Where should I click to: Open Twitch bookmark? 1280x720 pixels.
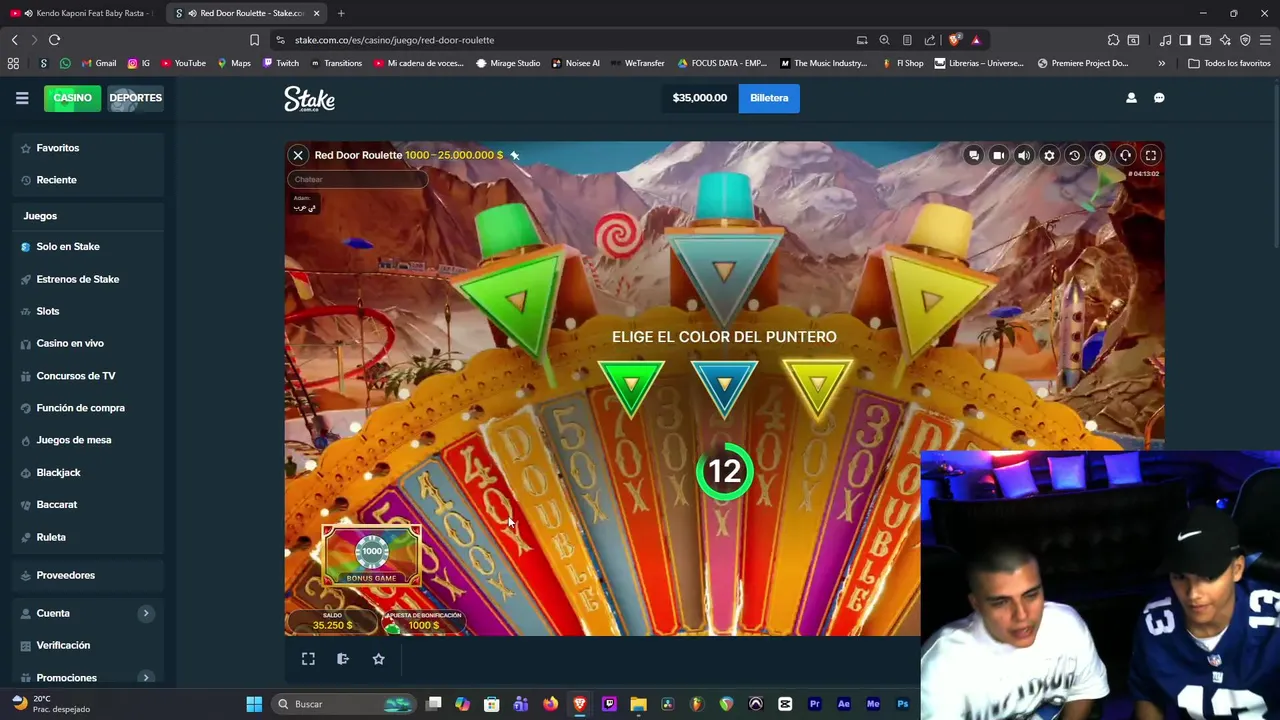(x=281, y=63)
